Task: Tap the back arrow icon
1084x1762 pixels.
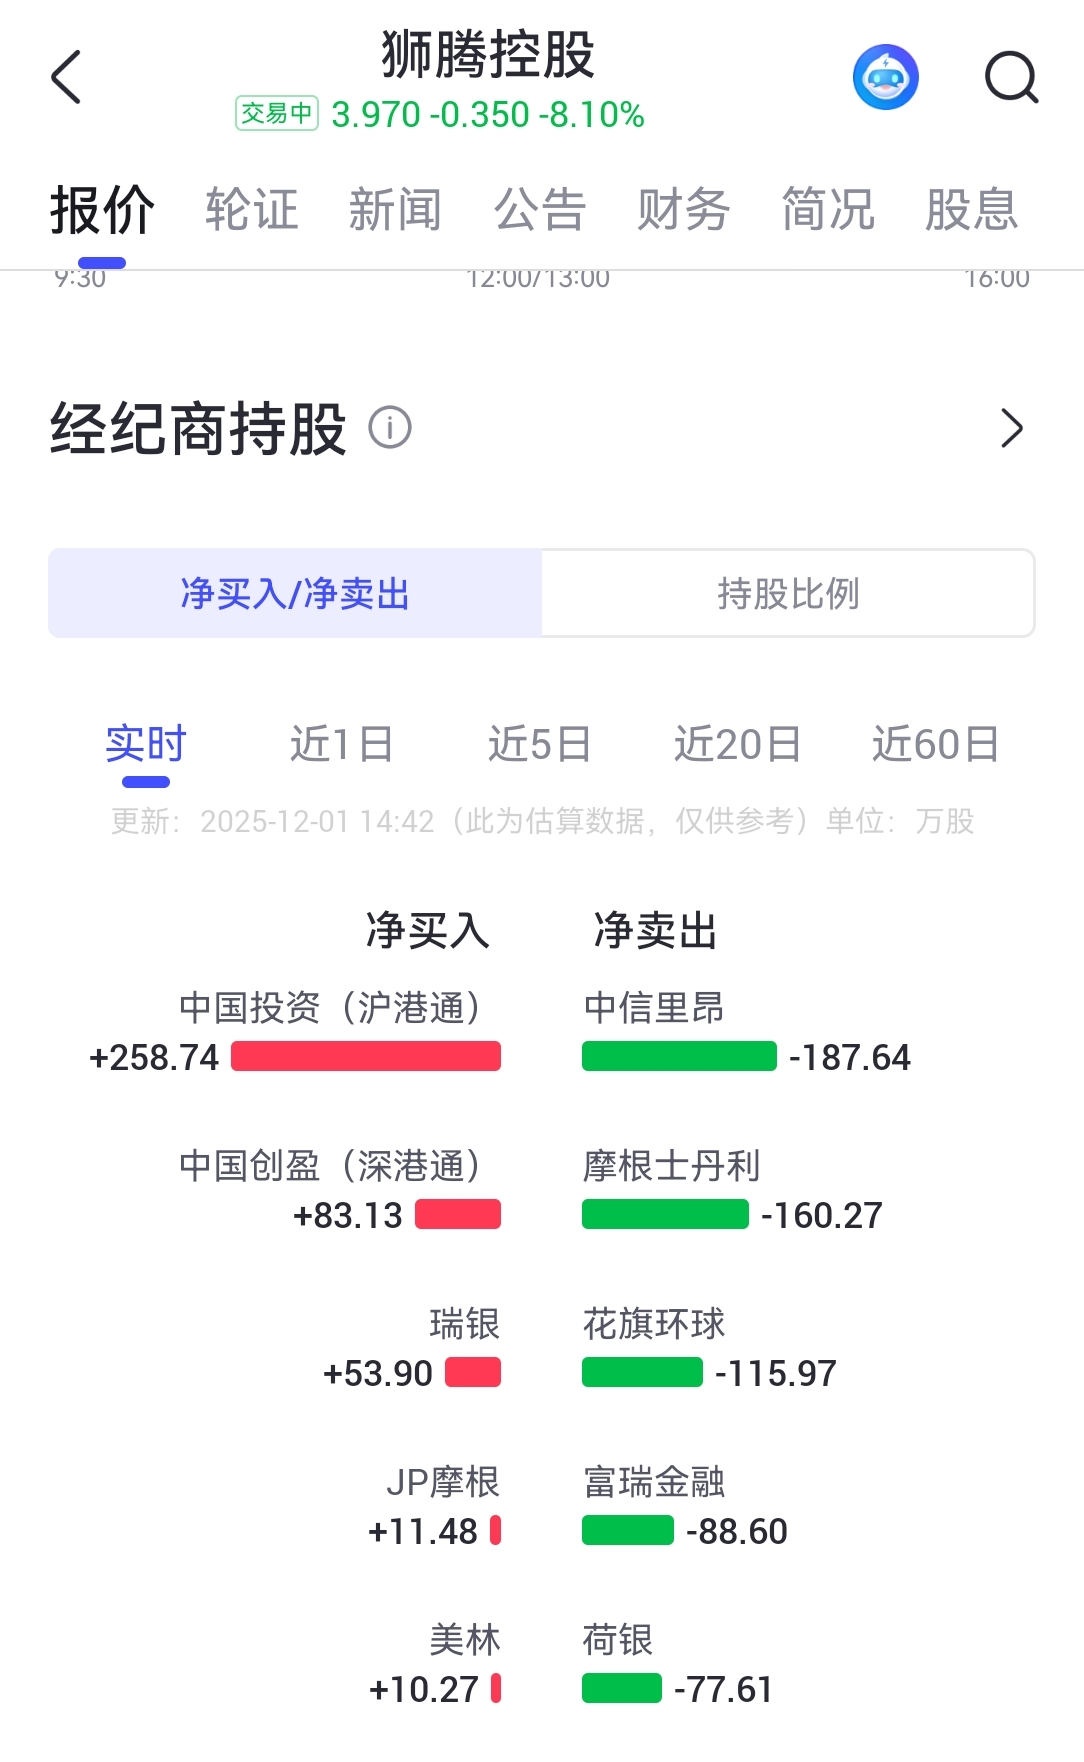Action: pos(66,77)
